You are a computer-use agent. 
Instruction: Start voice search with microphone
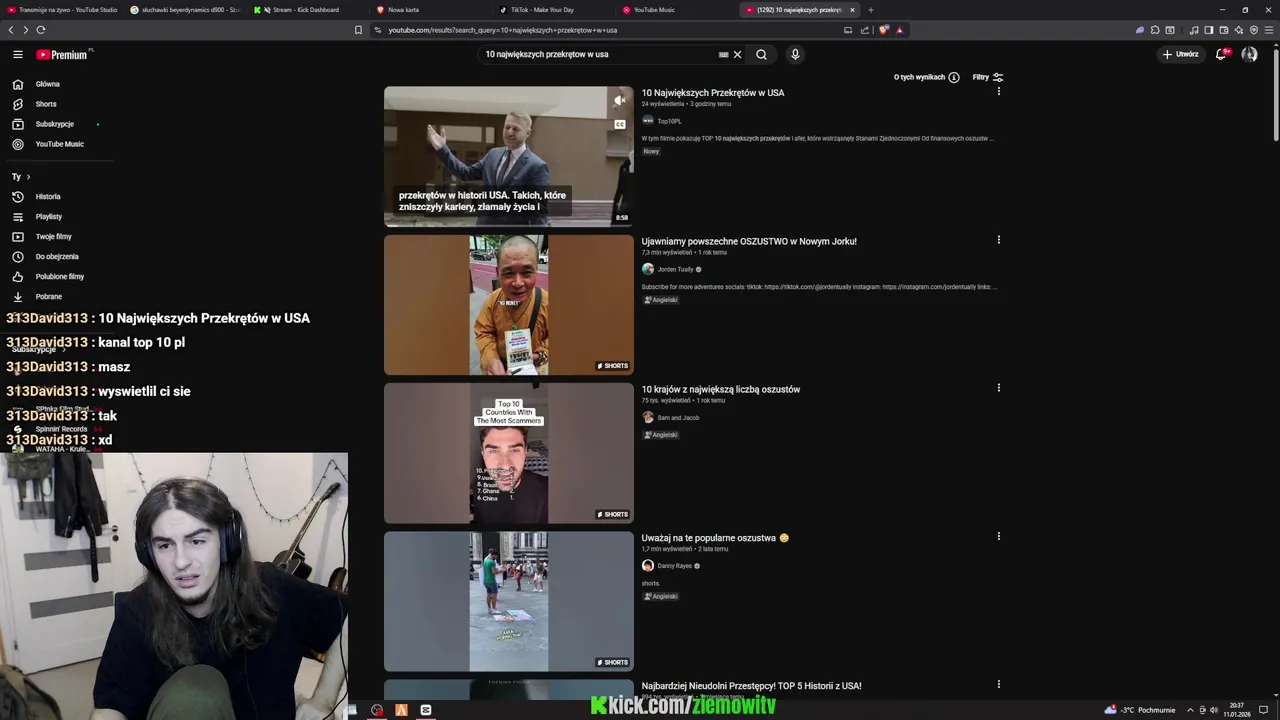(x=795, y=54)
